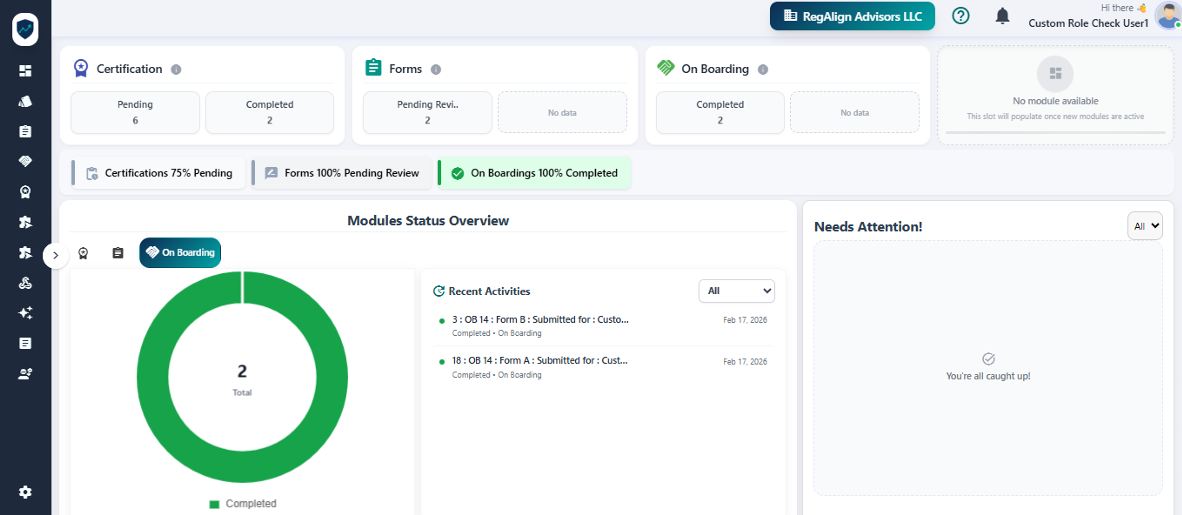The width and height of the screenshot is (1182, 515).
Task: Click the Recent Activities refresh icon
Action: tap(439, 291)
